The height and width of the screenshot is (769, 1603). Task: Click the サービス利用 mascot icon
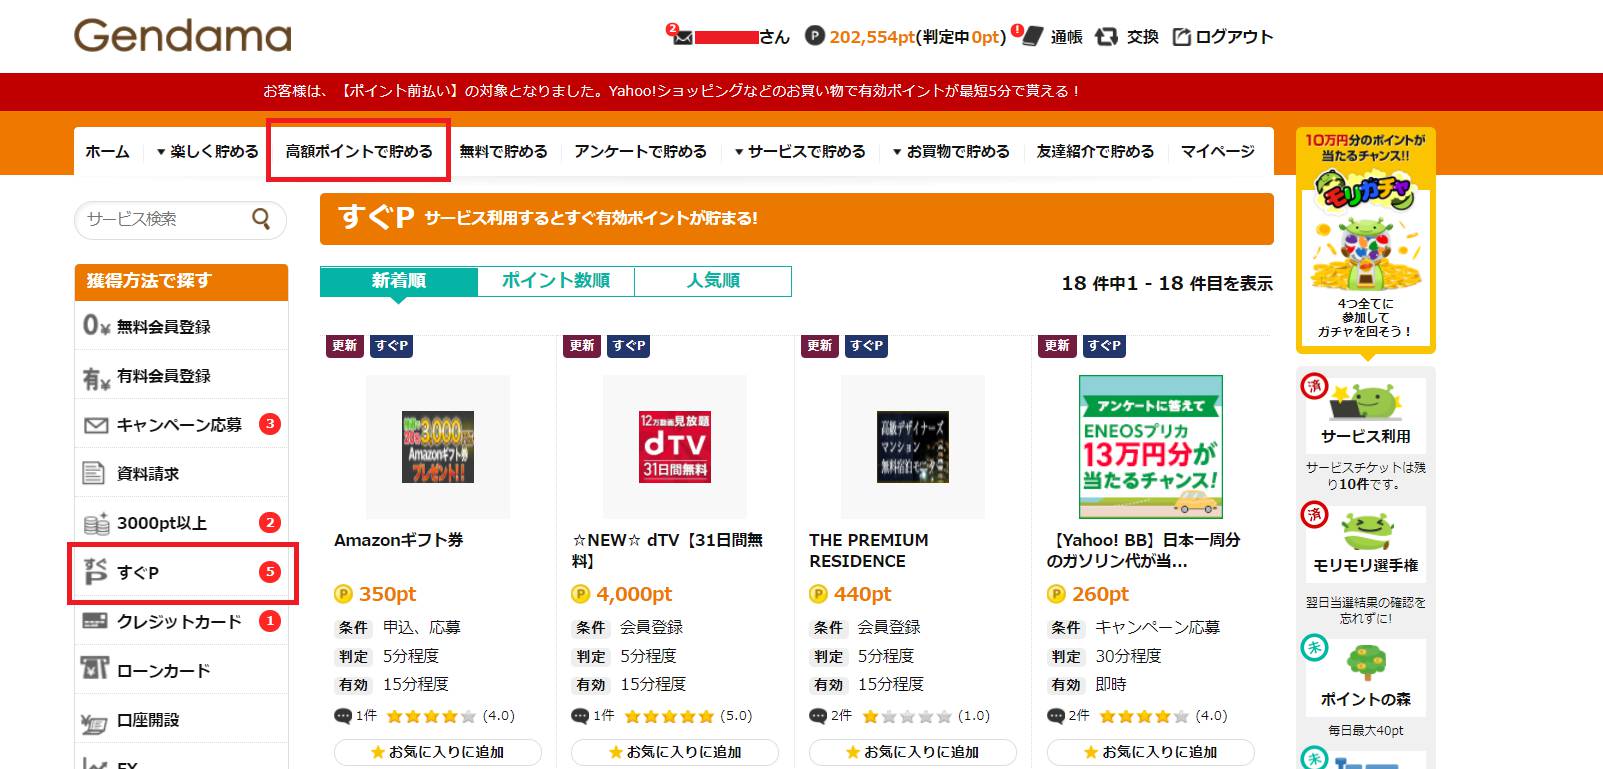tap(1365, 402)
